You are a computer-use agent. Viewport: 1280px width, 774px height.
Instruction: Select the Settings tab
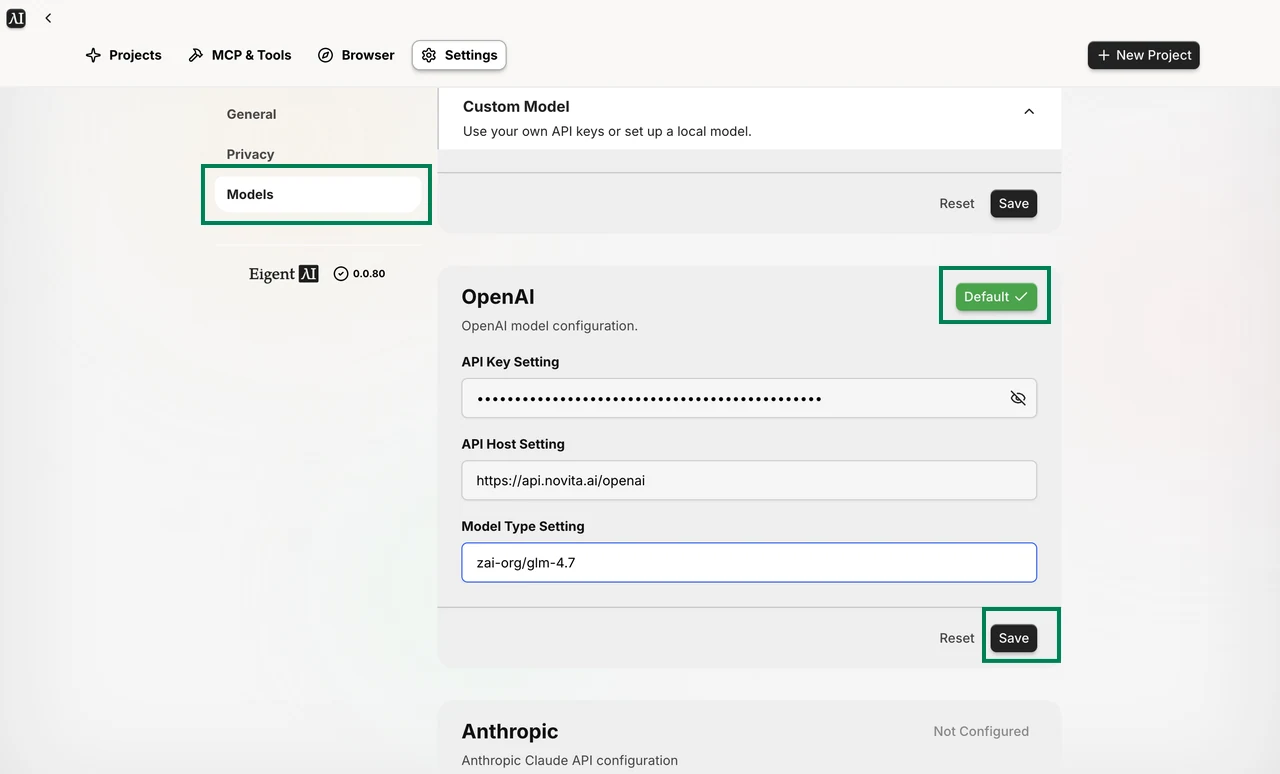pos(459,55)
